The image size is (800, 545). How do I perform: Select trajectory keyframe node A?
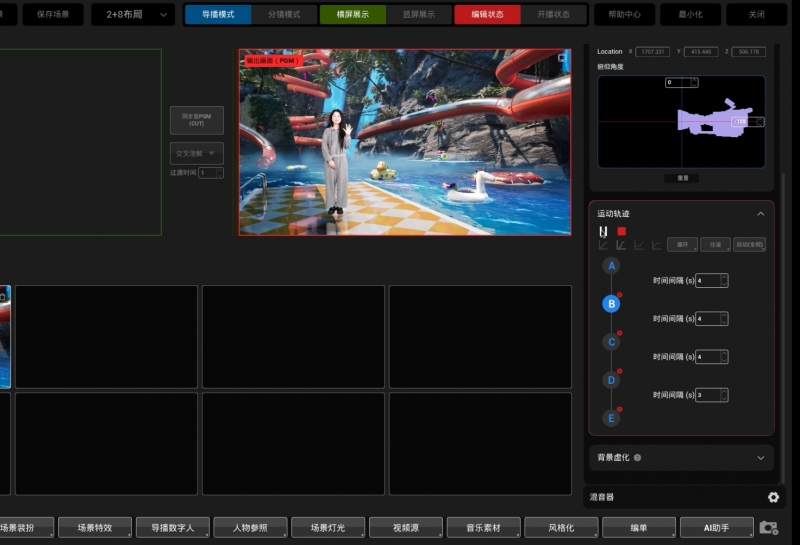611,266
